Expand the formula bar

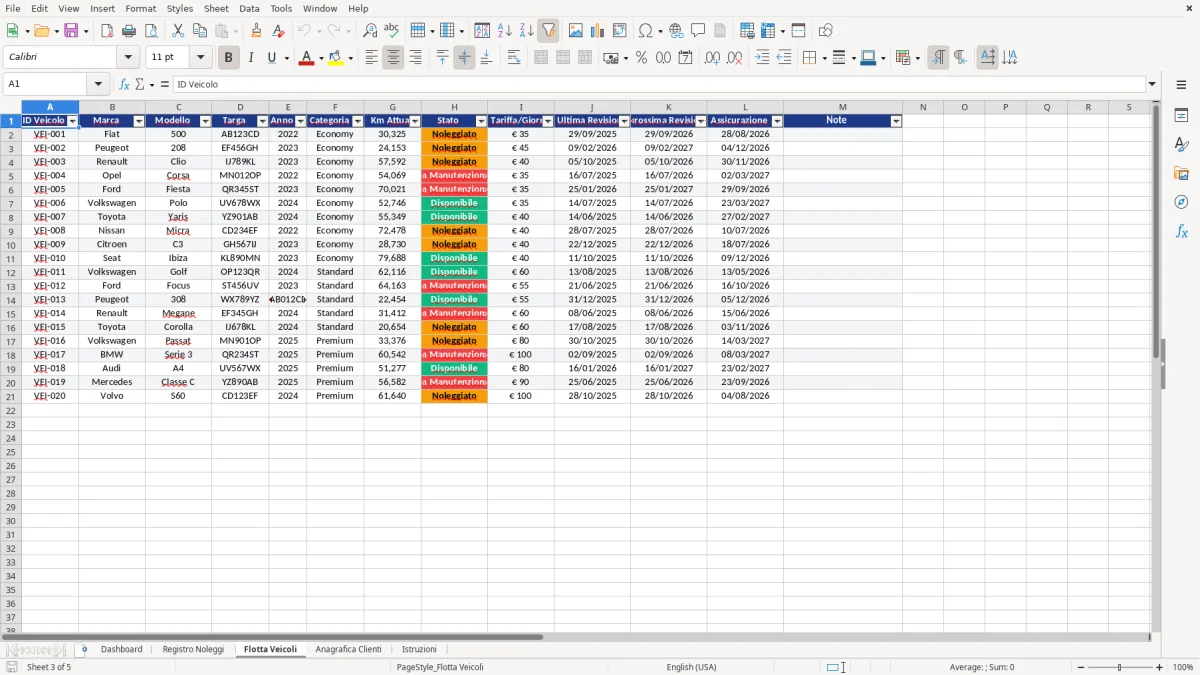(1152, 85)
